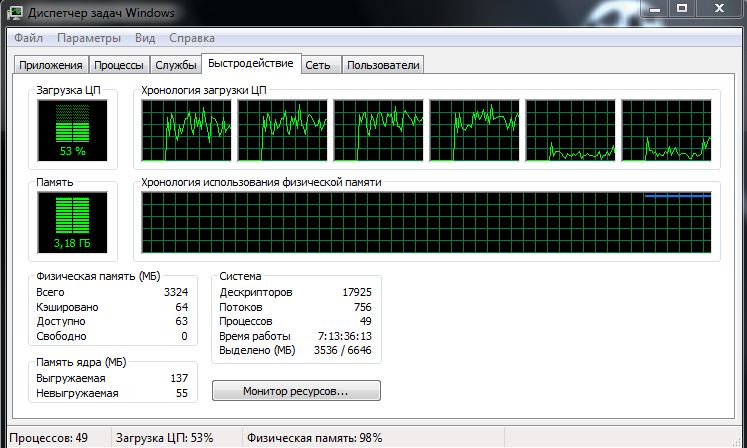Click the memory gauge showing 3,18 ГБ
This screenshot has width=747, height=448.
click(x=72, y=222)
